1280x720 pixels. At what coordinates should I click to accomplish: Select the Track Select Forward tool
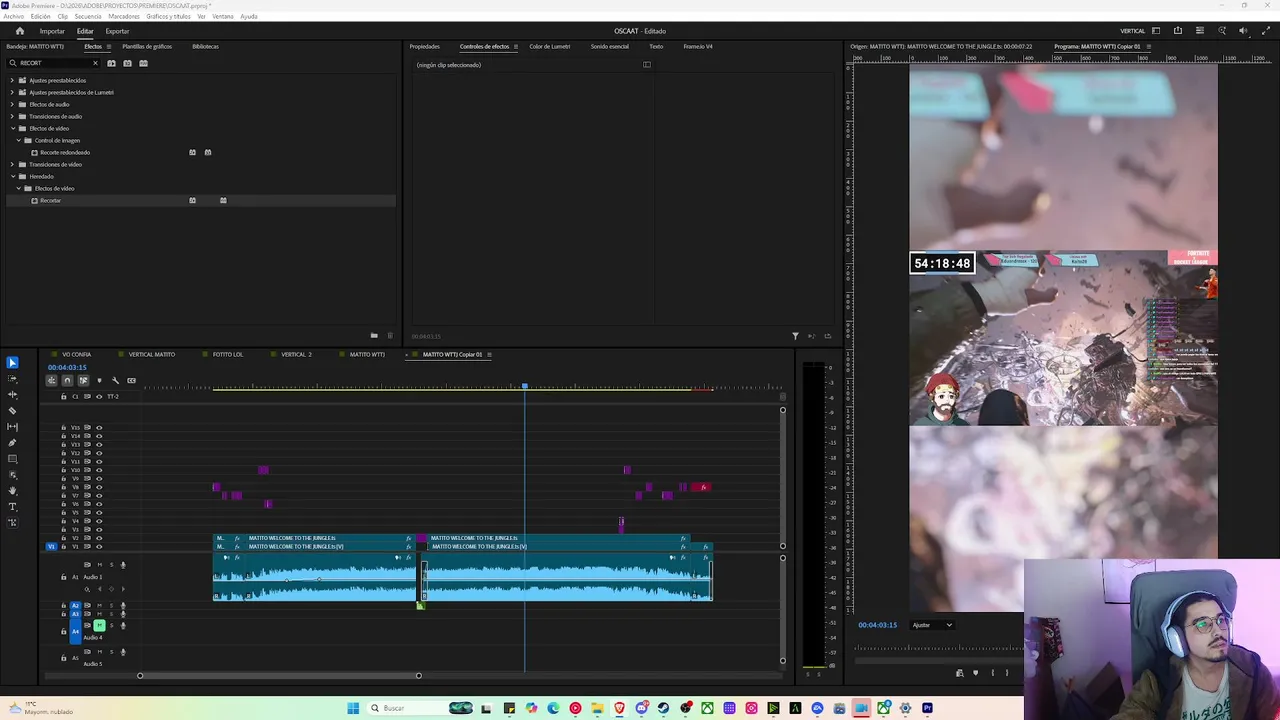coord(12,379)
